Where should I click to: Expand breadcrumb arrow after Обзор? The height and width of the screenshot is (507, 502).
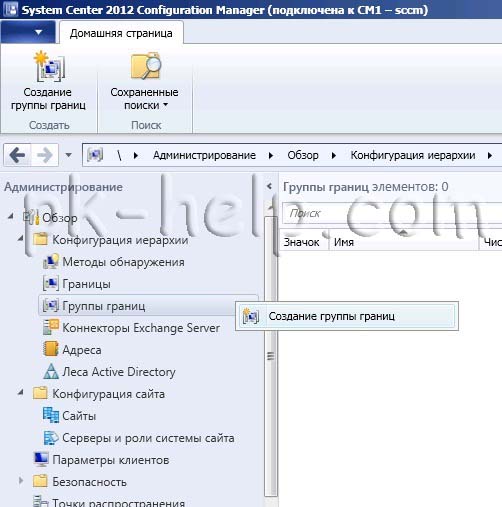point(334,155)
